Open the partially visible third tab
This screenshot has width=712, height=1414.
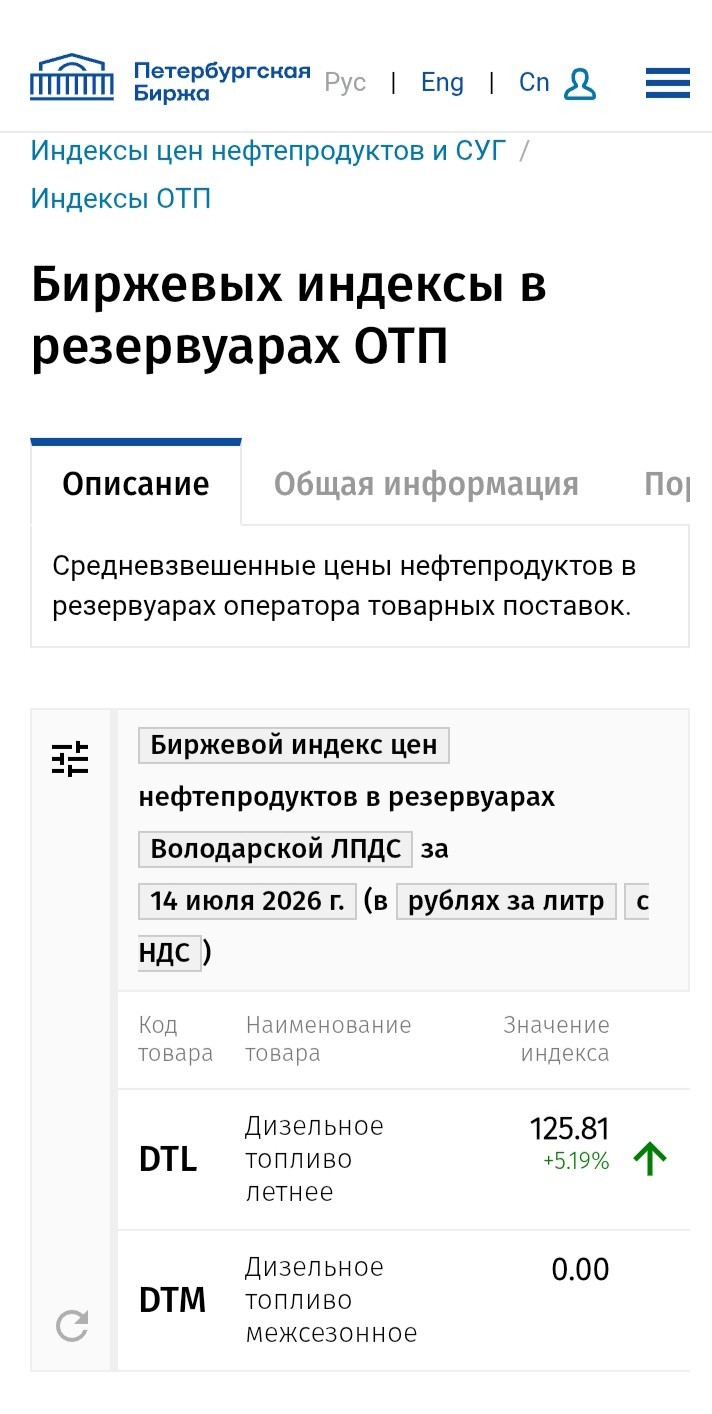(x=667, y=484)
